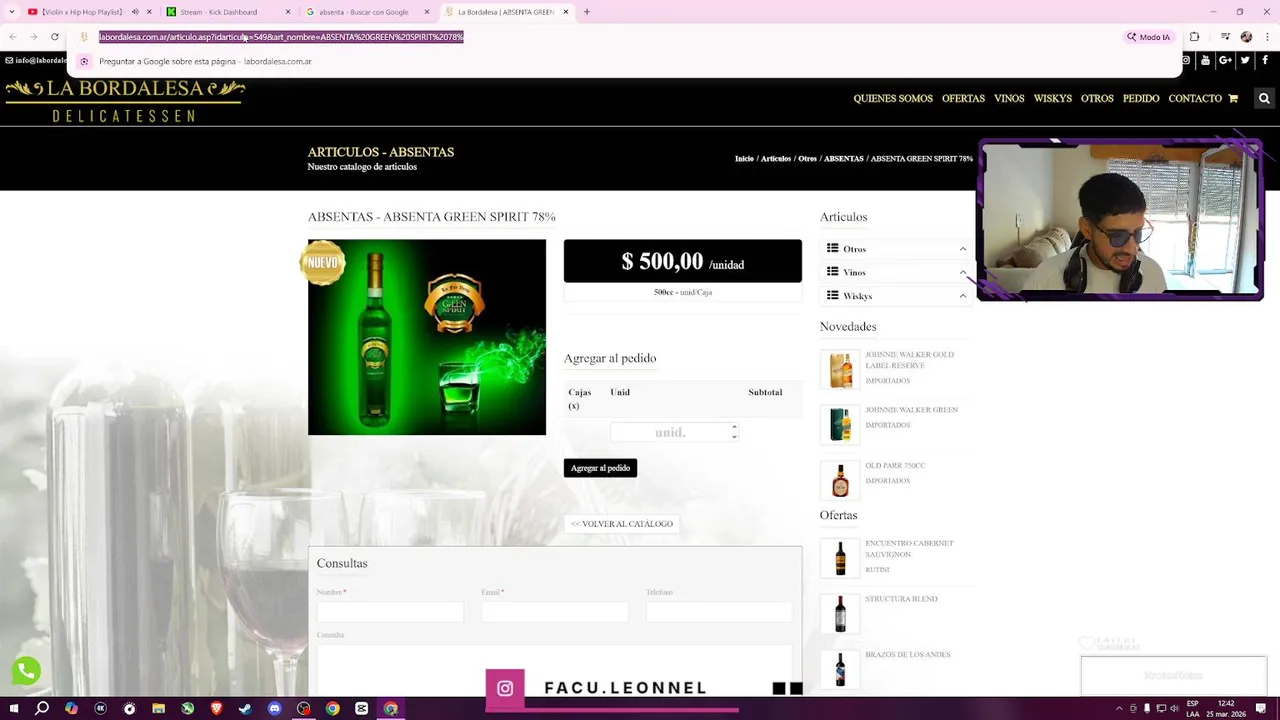Open the Windows notification center icon
The width and height of the screenshot is (1280, 720).
1263,708
